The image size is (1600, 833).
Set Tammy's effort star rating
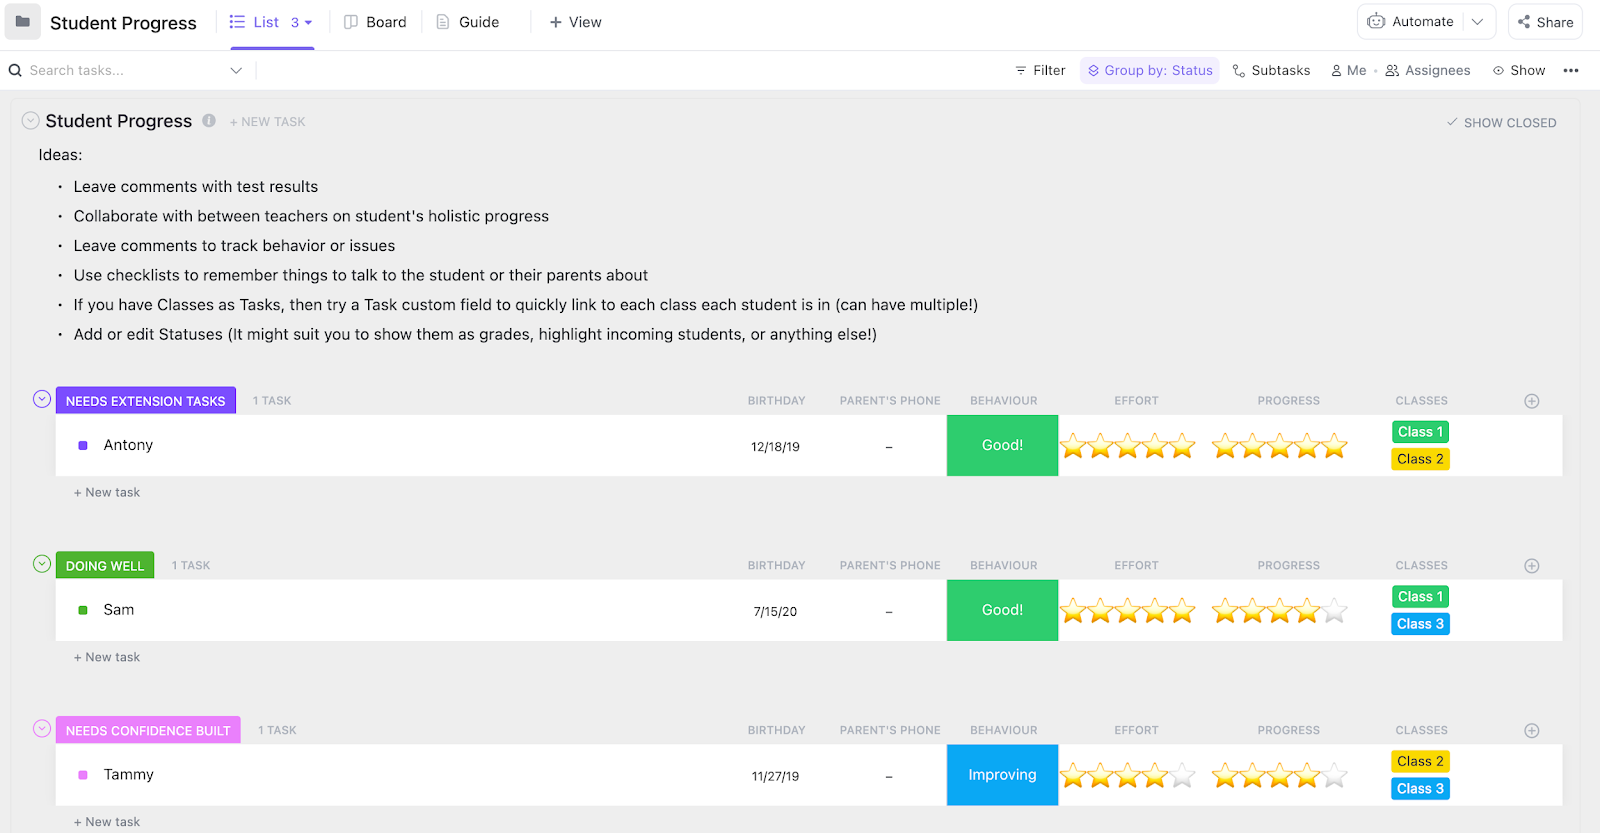point(1128,776)
